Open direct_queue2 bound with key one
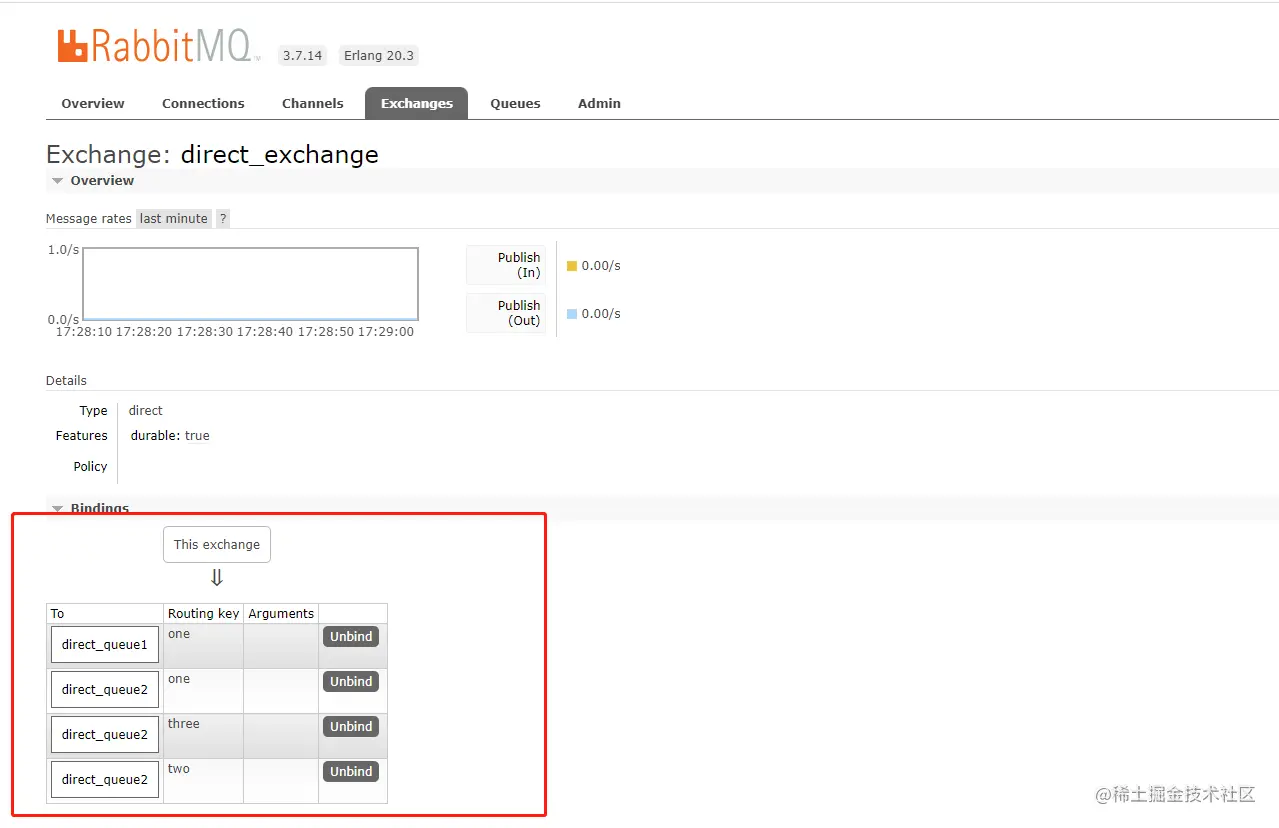The height and width of the screenshot is (828, 1279). [x=105, y=690]
